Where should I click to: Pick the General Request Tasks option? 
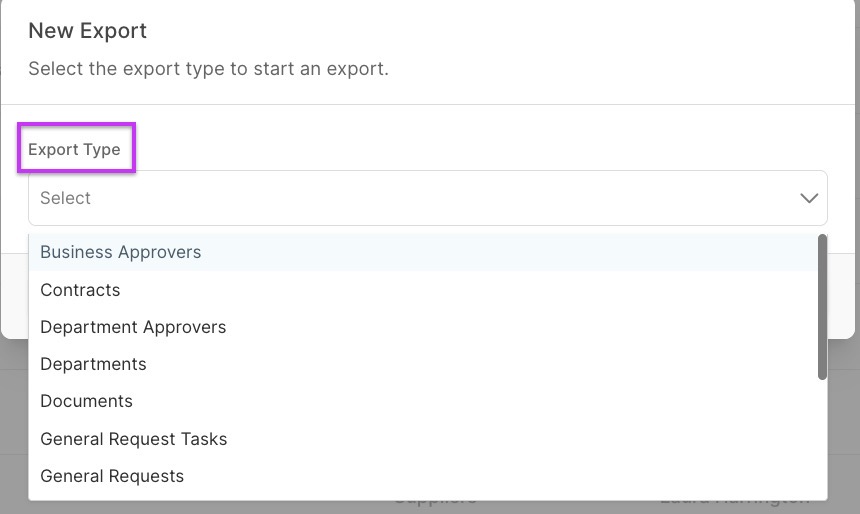coord(133,439)
